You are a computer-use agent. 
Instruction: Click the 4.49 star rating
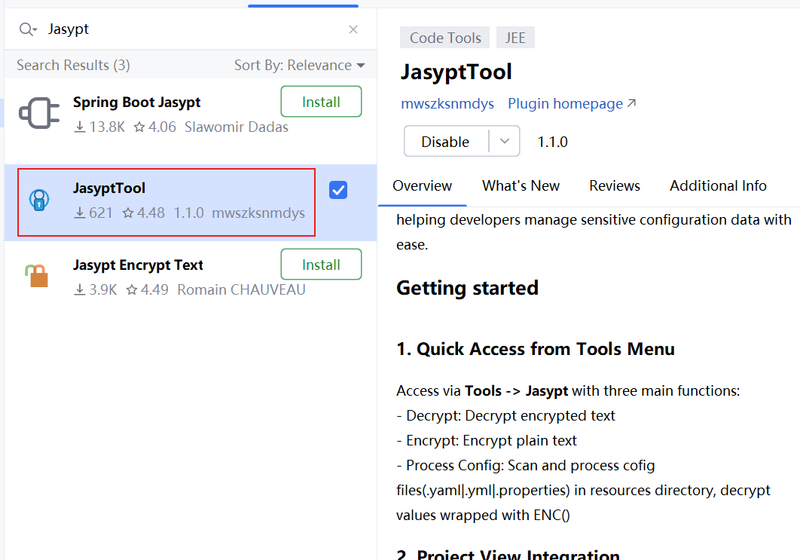(147, 290)
